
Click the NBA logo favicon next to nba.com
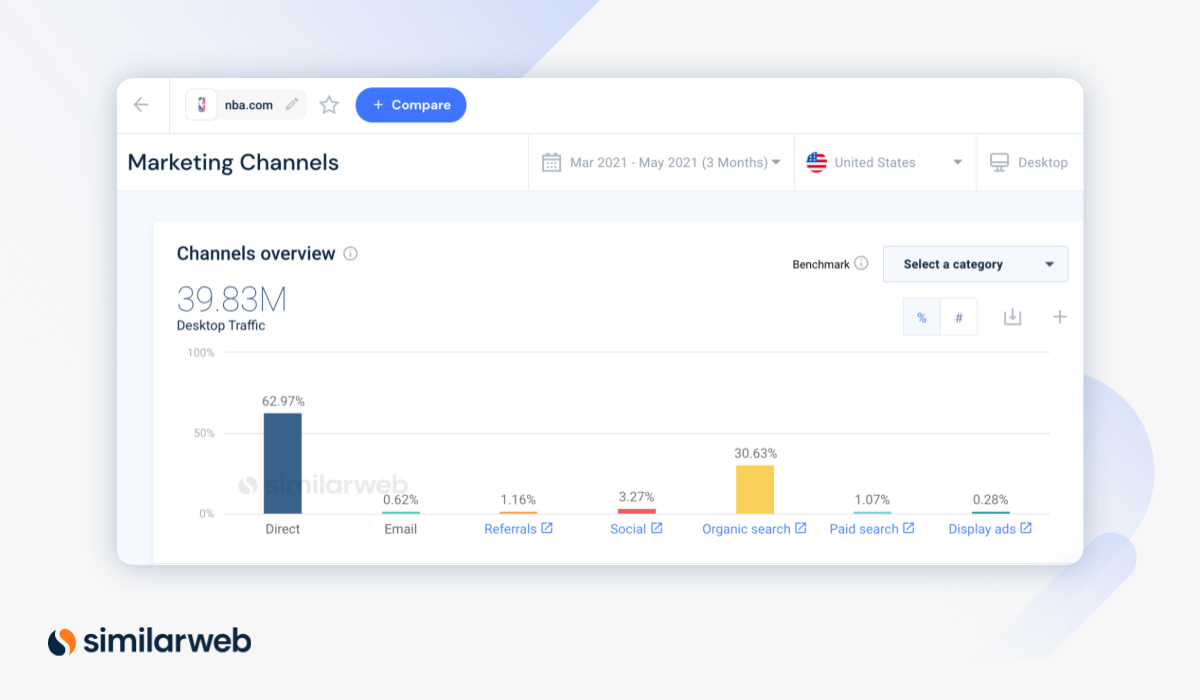[x=201, y=103]
